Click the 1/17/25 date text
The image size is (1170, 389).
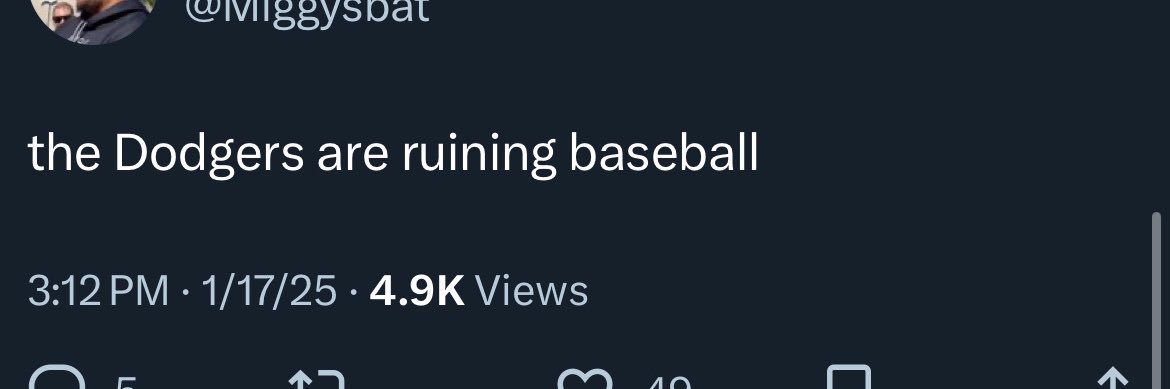(x=269, y=291)
